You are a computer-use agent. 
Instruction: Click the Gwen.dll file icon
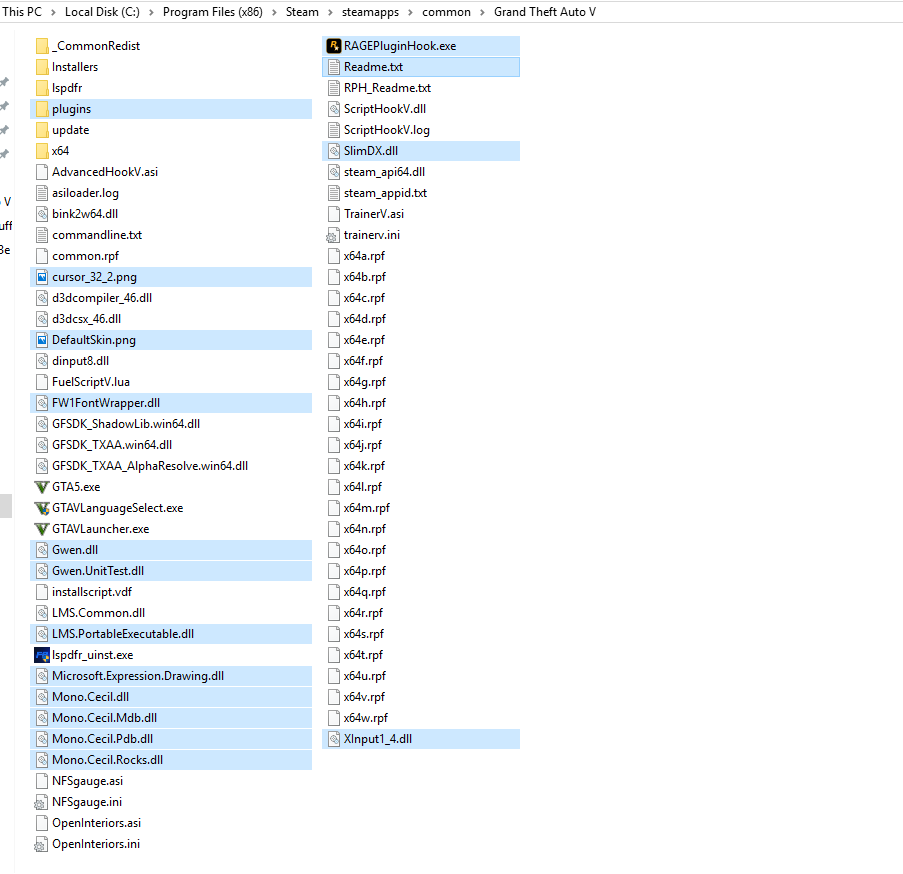click(41, 550)
